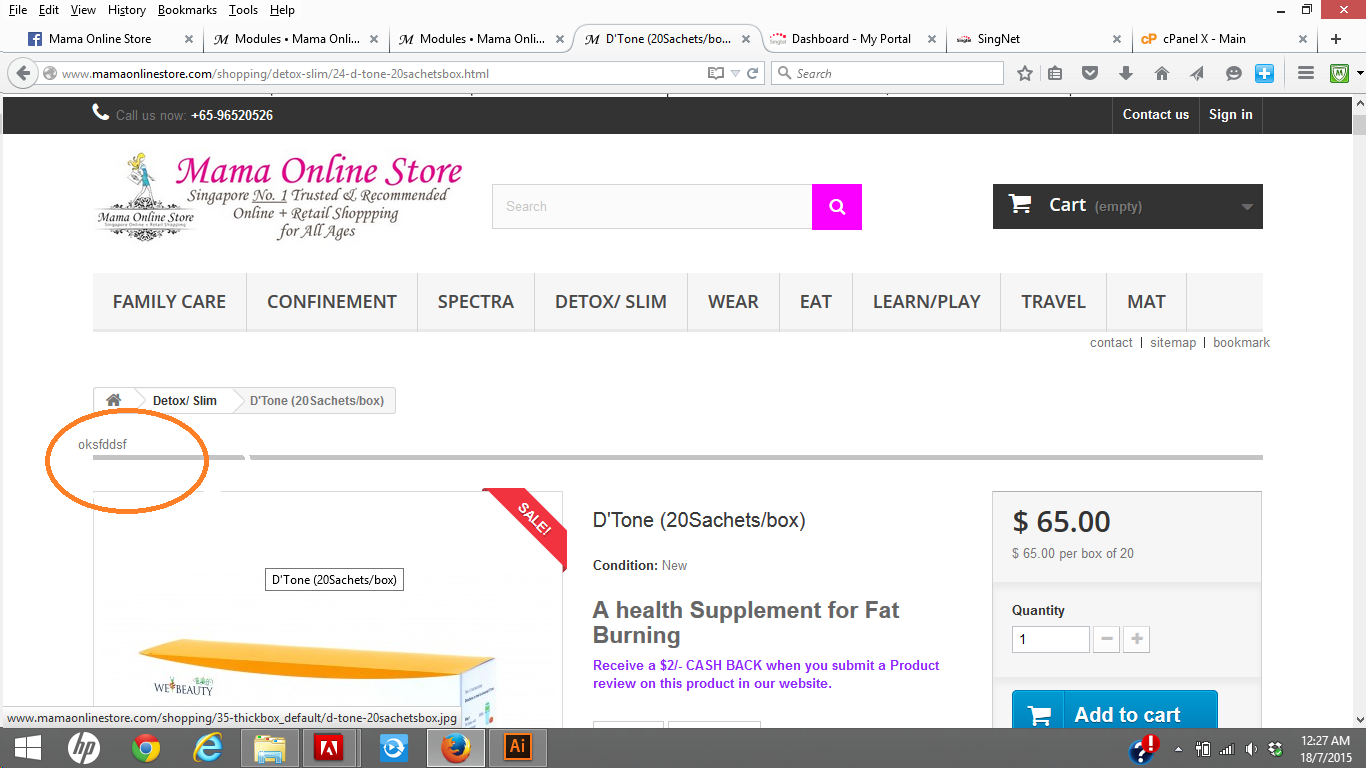This screenshot has height=768, width=1366.
Task: Open CONFINEMENT category menu
Action: click(332, 302)
